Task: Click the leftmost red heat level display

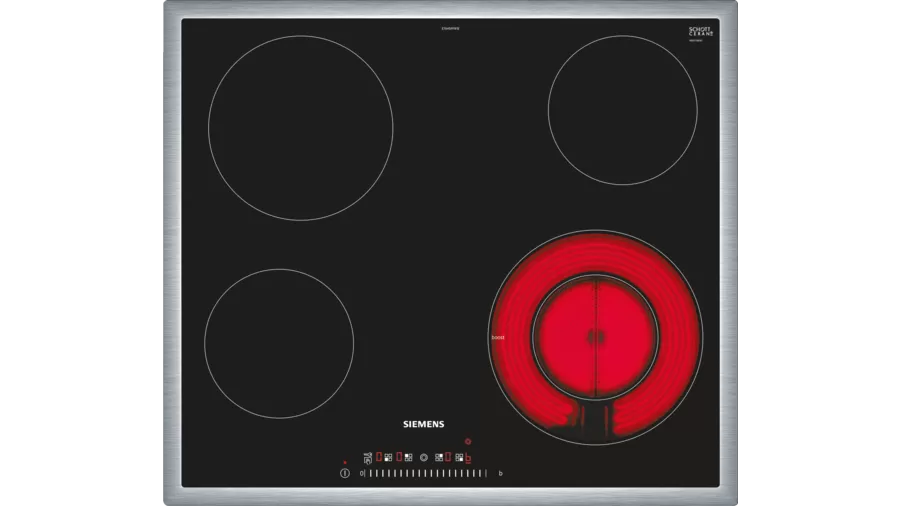Action: point(380,457)
